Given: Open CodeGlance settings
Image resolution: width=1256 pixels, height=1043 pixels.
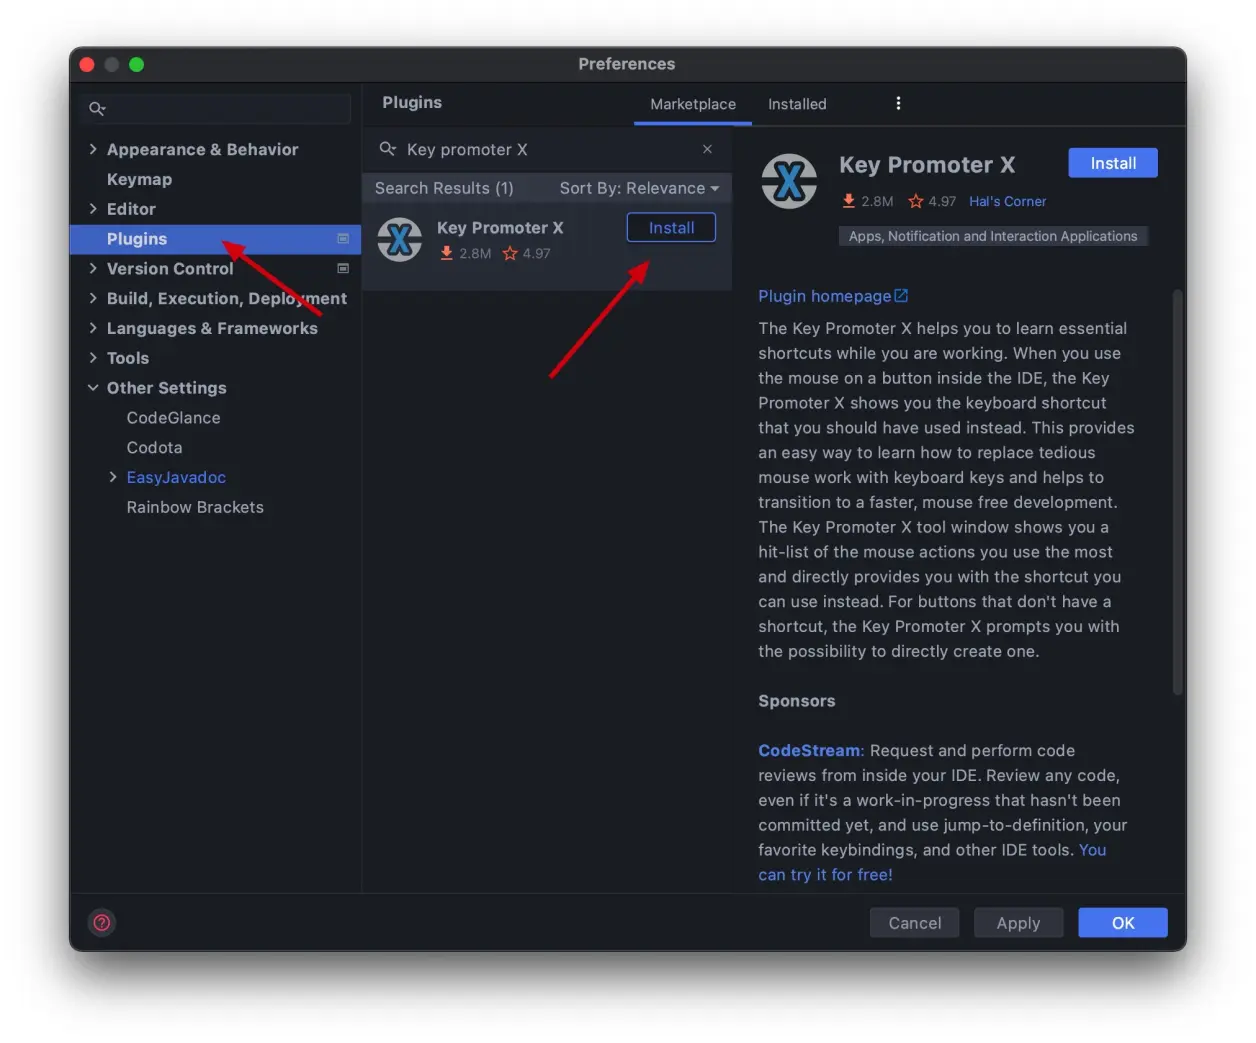Looking at the screenshot, I should point(173,418).
